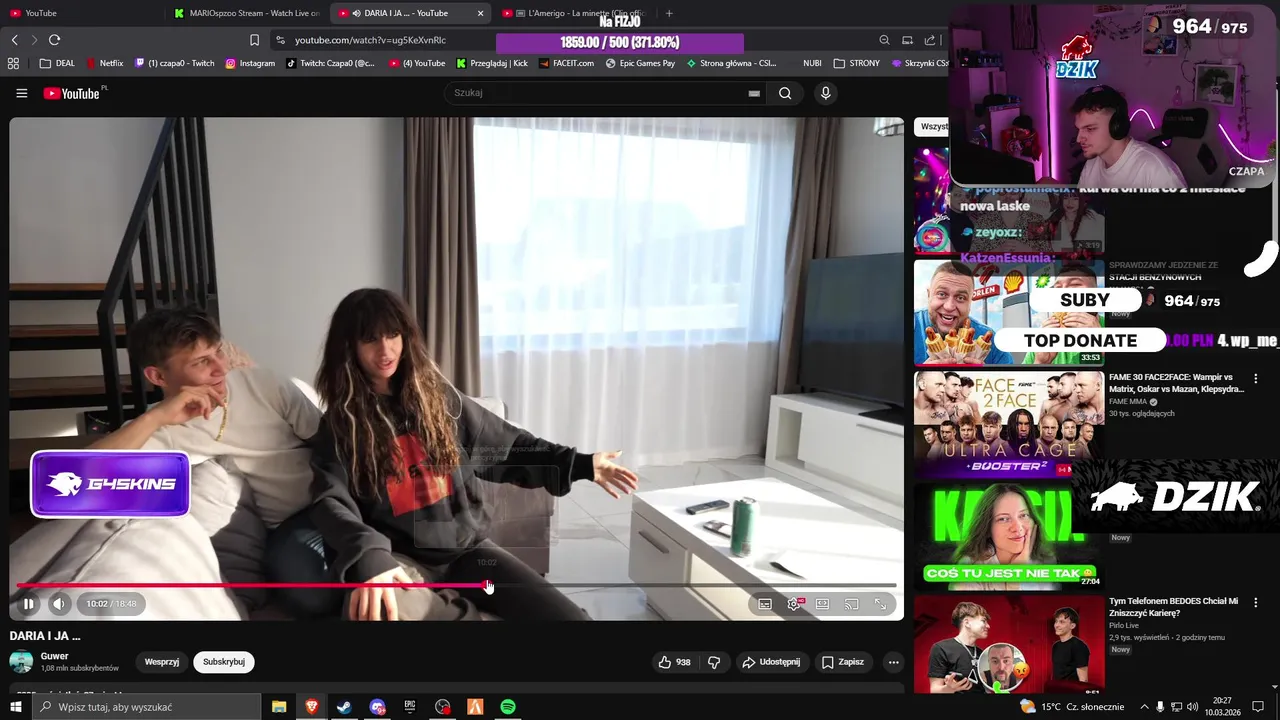
Task: Open options for Tym Telefonem BEDOES video
Action: tap(1256, 603)
